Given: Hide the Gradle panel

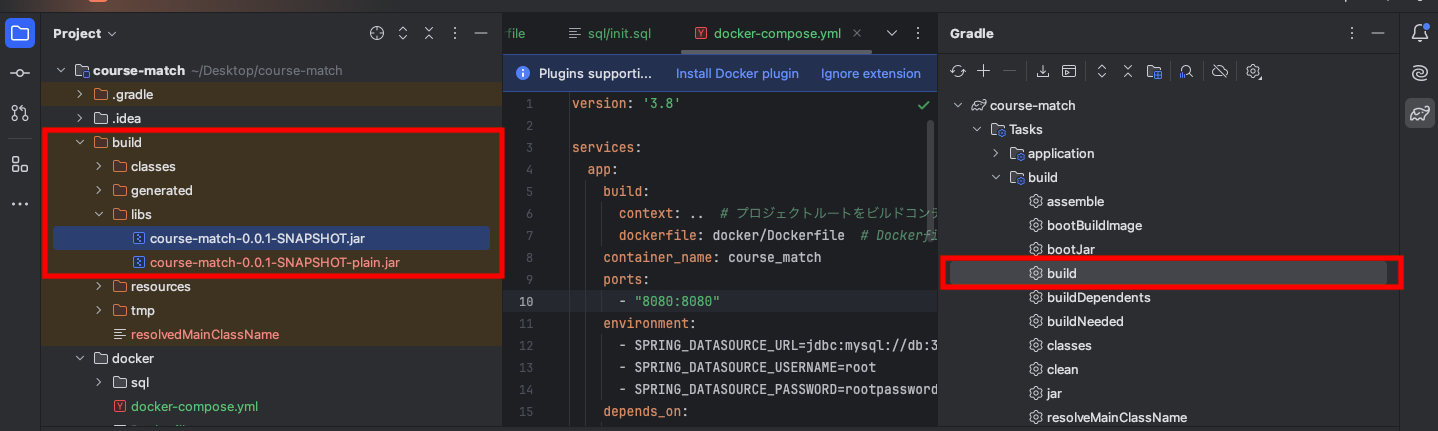Looking at the screenshot, I should pyautogui.click(x=1379, y=33).
